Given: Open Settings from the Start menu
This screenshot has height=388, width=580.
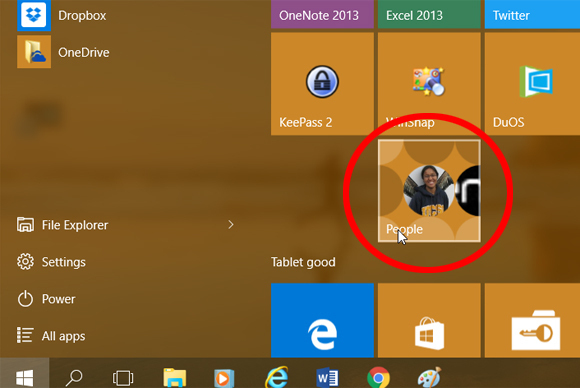Looking at the screenshot, I should (x=52, y=262).
